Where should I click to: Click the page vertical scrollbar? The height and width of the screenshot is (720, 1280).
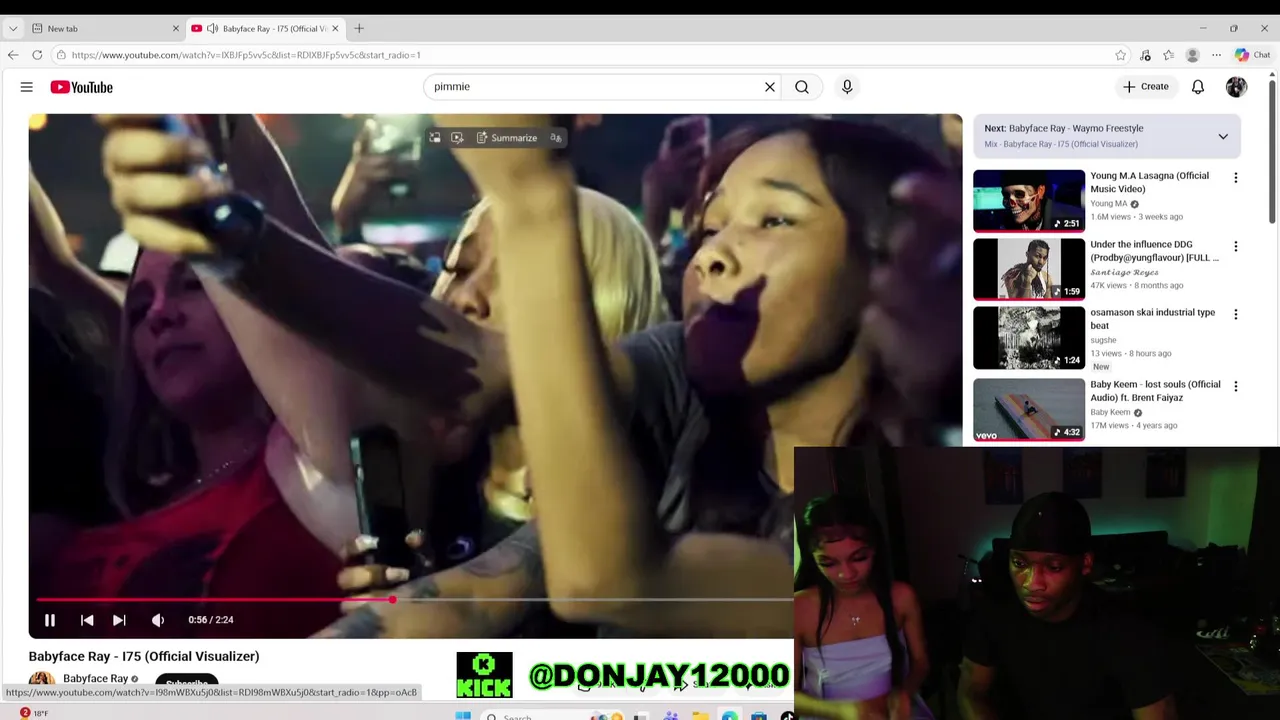[1272, 150]
